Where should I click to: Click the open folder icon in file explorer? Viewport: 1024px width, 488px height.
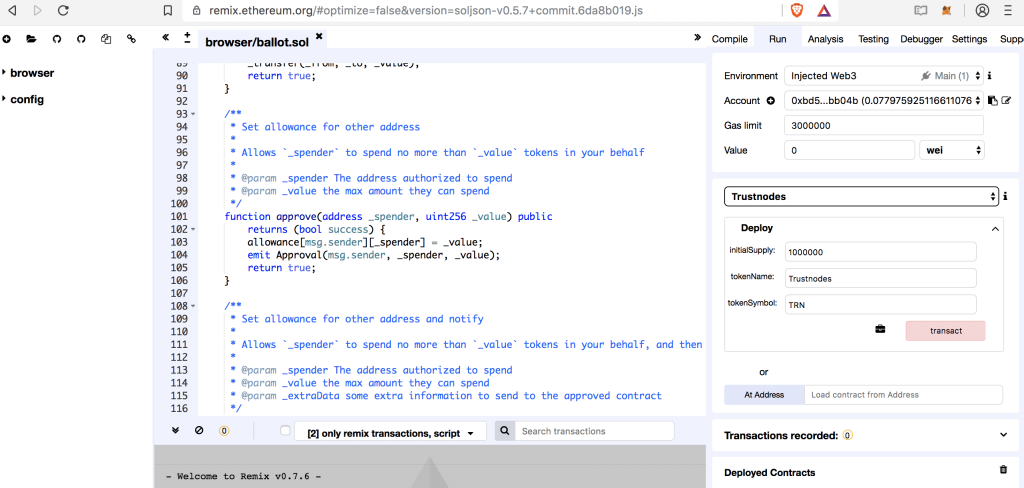point(31,39)
